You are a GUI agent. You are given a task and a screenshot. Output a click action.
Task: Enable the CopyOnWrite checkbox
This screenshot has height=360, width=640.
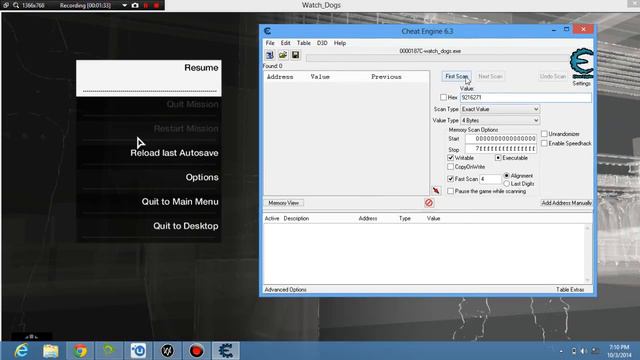point(451,167)
